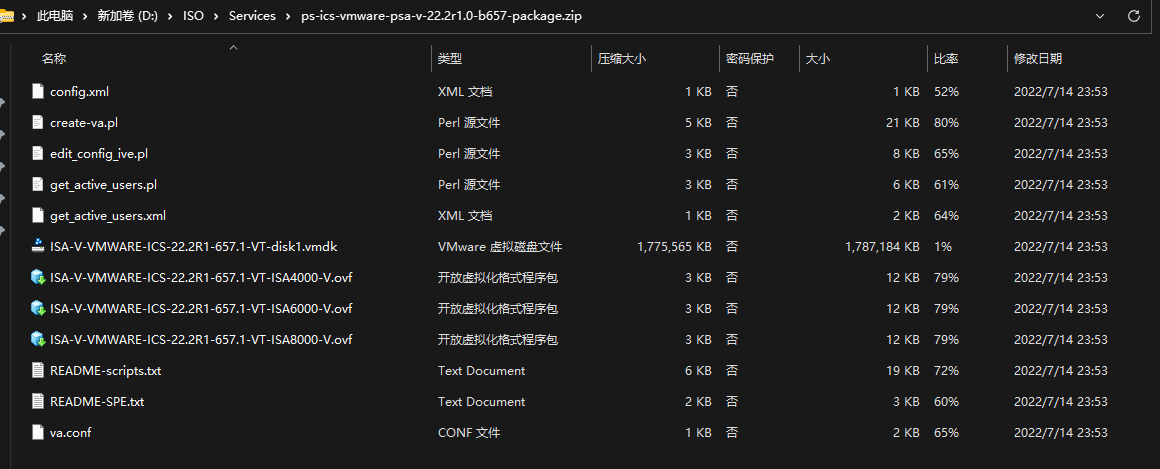Select the create-va.pl file name
The image size is (1160, 469).
[84, 123]
